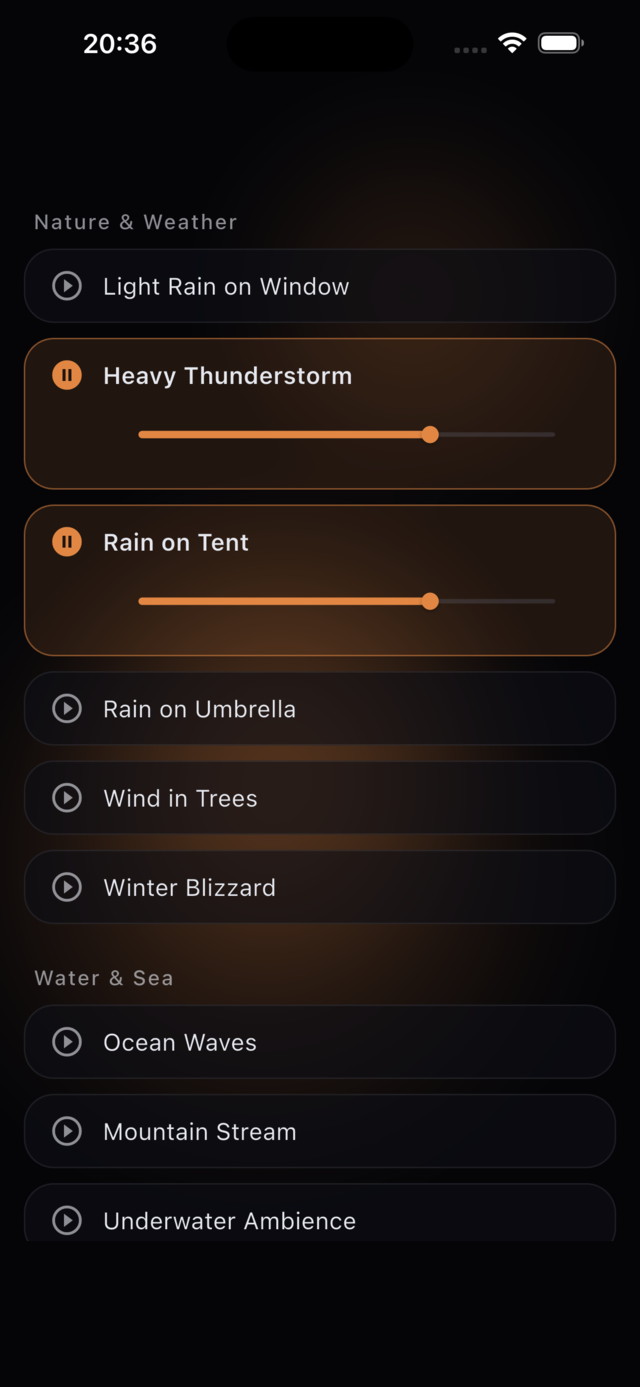Click the Rain on Tent volume slider handle
640x1387 pixels.
430,601
